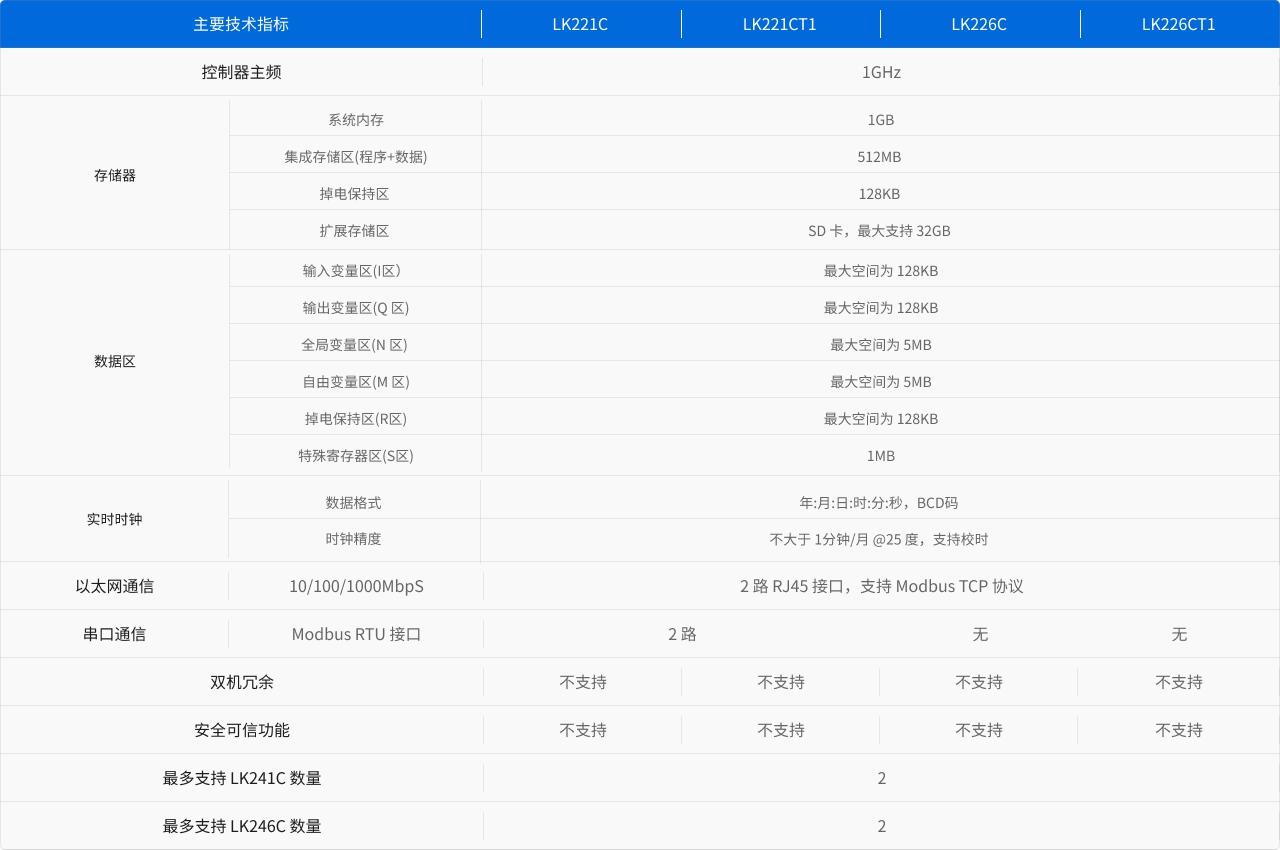Screen dimensions: 1280x850
Task: Click the '128KB' value for 掉电保持区
Action: click(880, 194)
